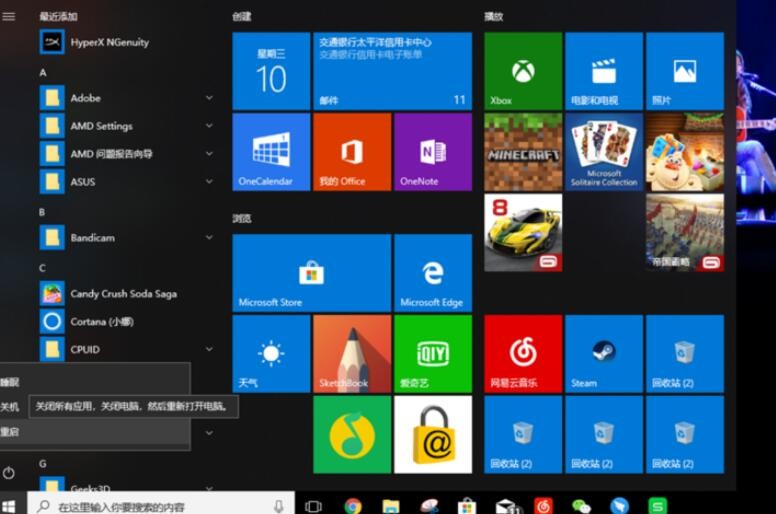Screen dimensions: 776x514
Task: Select 睡眠 (Sleep) from the power menu
Action: tap(10, 382)
